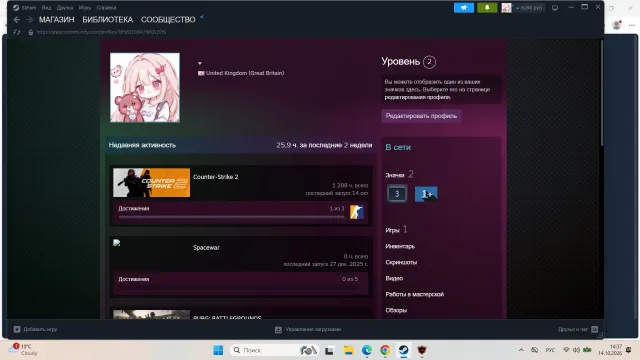Click the РУС language indicator in tray
Viewport: 640px width, 360px height.
[550, 350]
